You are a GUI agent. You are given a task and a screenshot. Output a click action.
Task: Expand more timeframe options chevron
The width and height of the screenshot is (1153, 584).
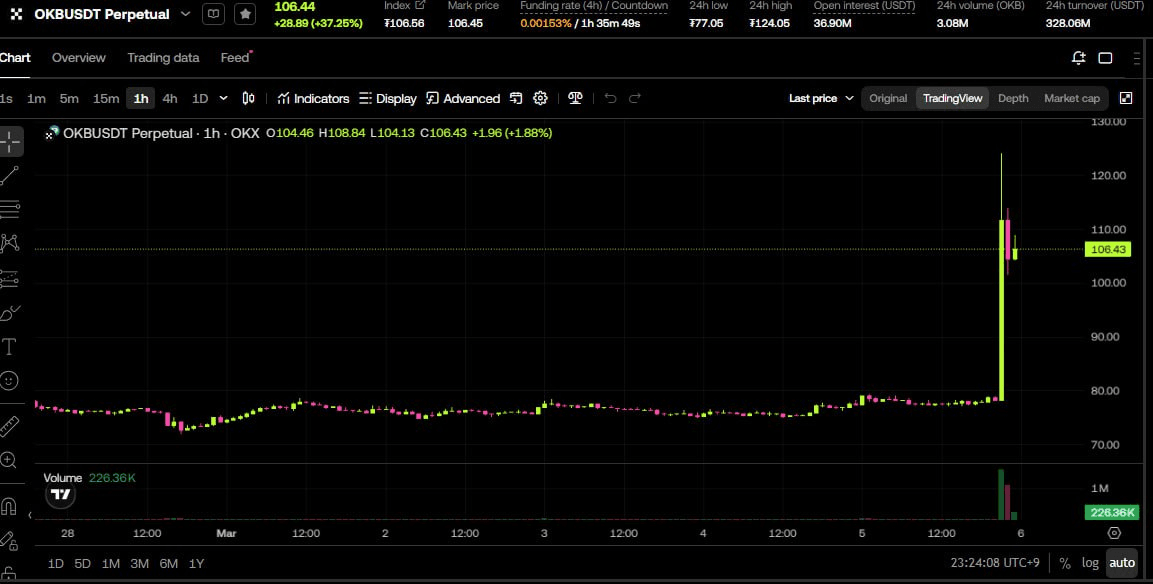point(223,98)
